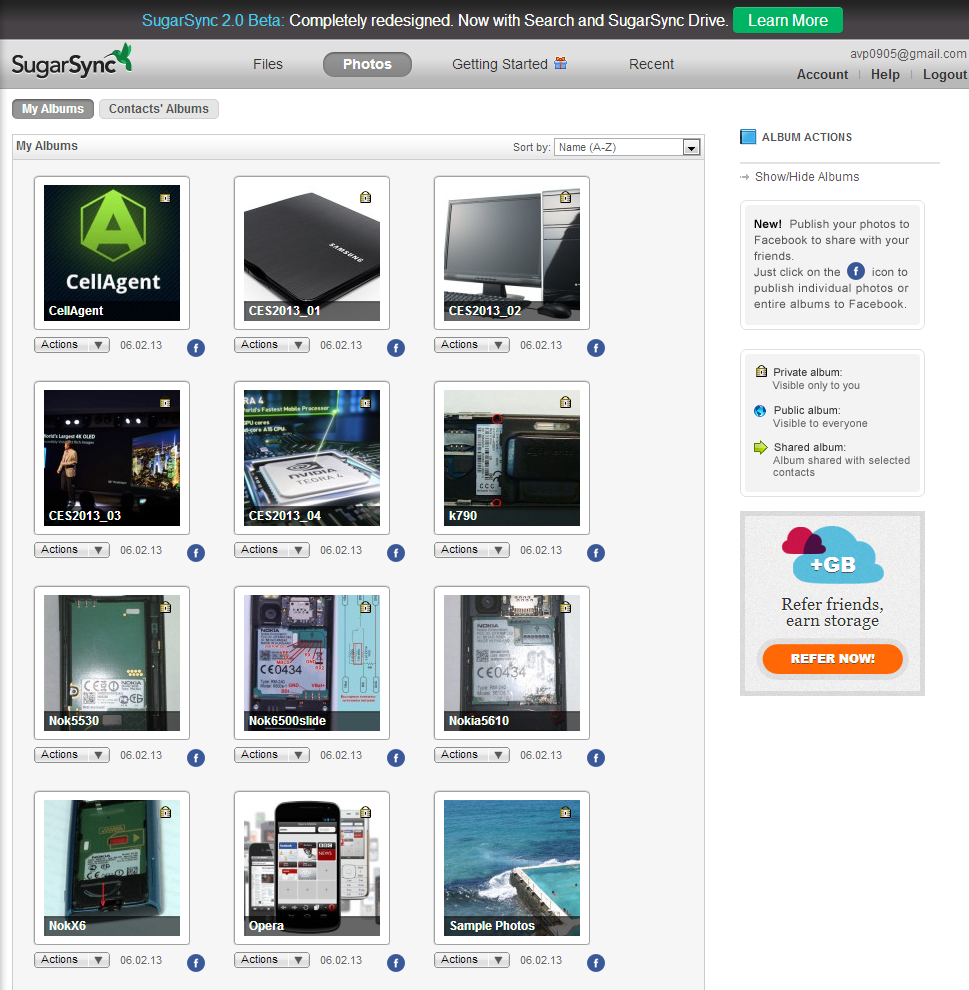Click the Facebook icon in the New! tip box
Viewport: 969px width, 990px height.
[855, 271]
